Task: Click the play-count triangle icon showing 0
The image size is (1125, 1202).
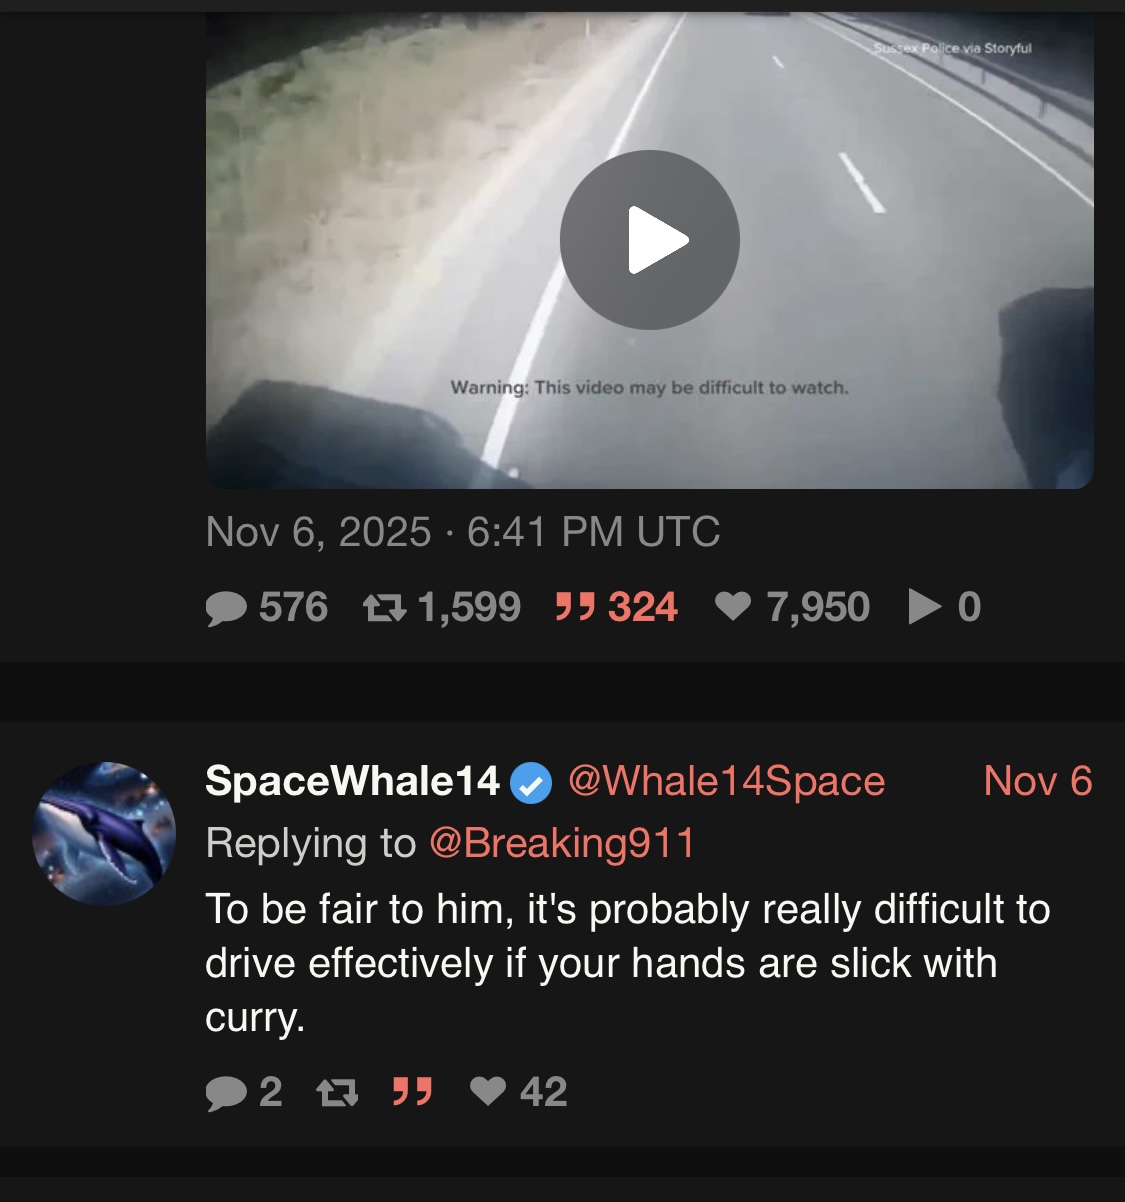Action: pyautogui.click(x=925, y=606)
